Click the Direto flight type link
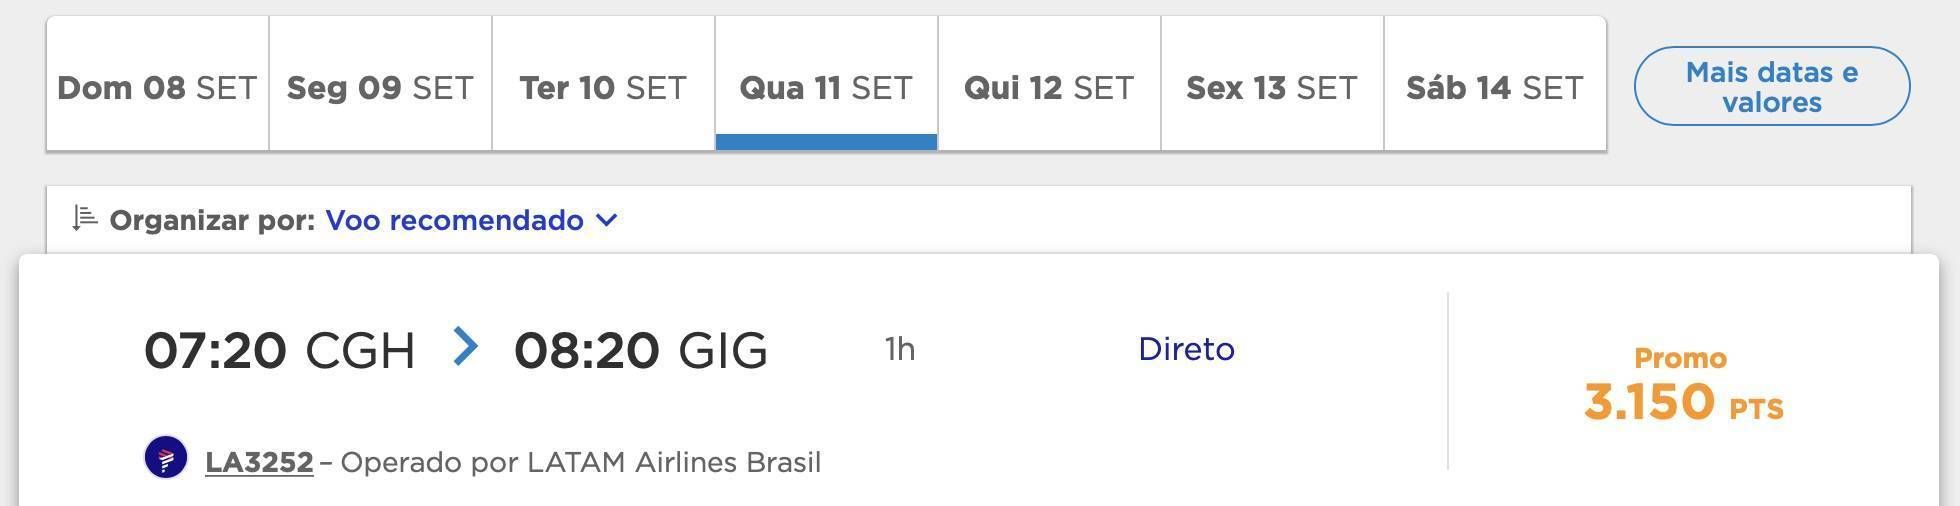Viewport: 1960px width, 506px height. [x=1186, y=349]
